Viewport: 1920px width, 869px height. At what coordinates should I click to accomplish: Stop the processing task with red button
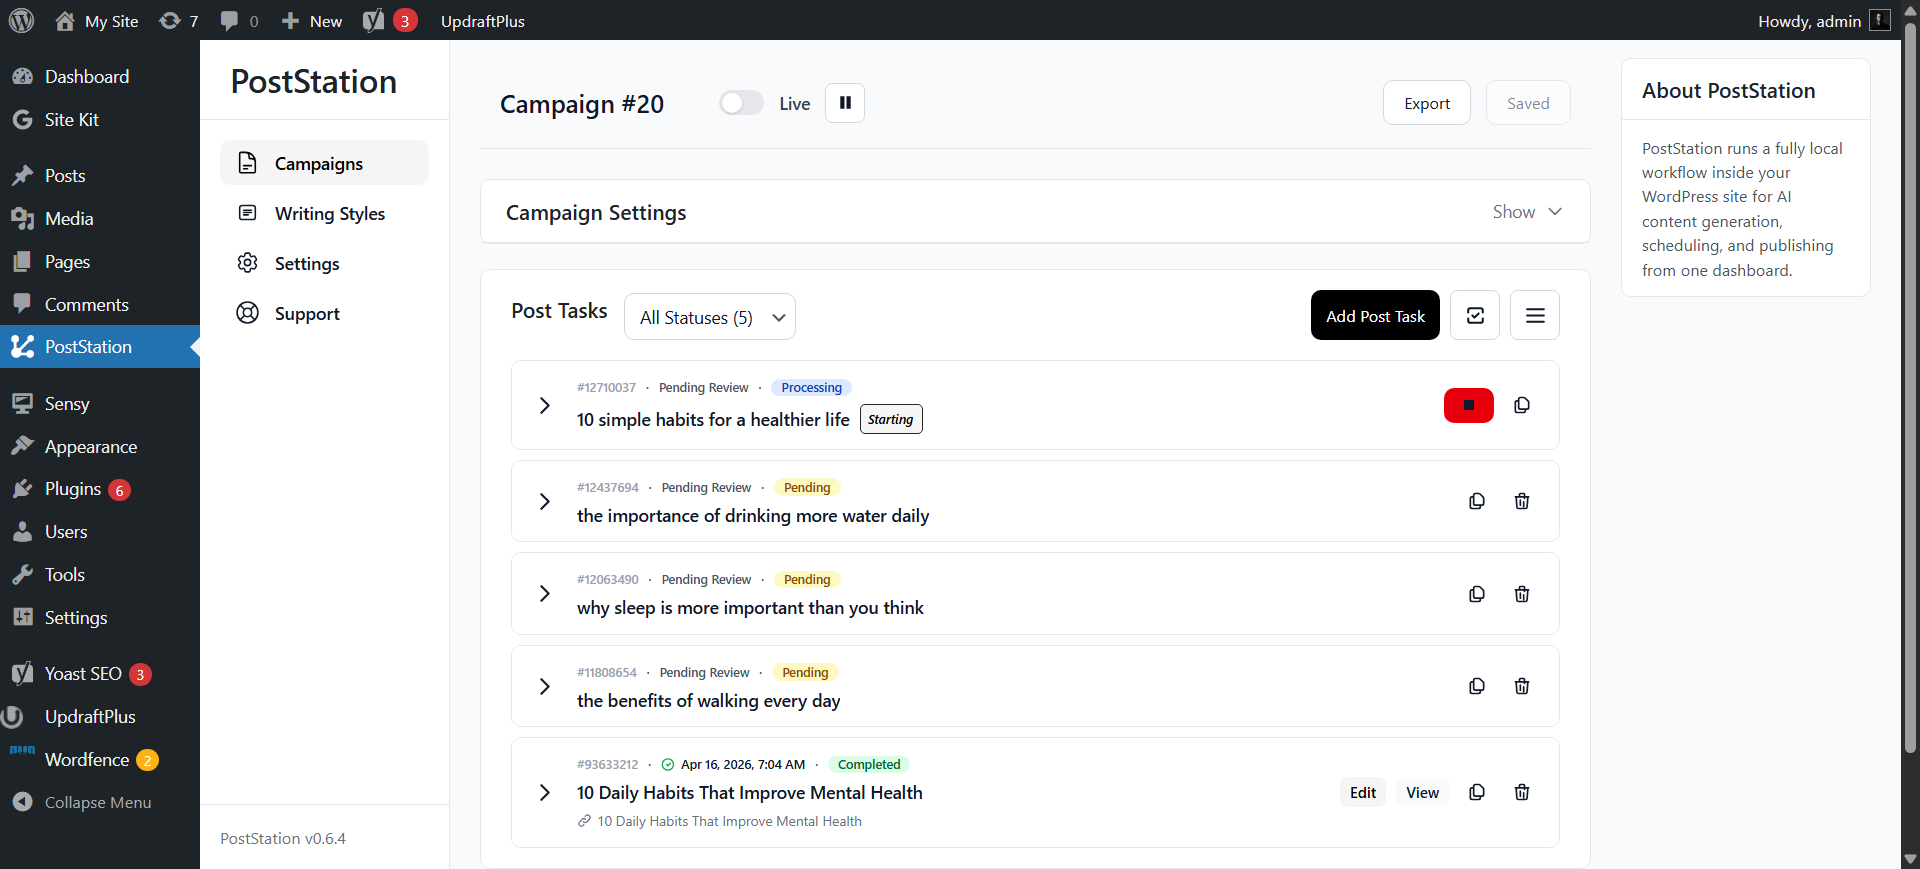1469,405
